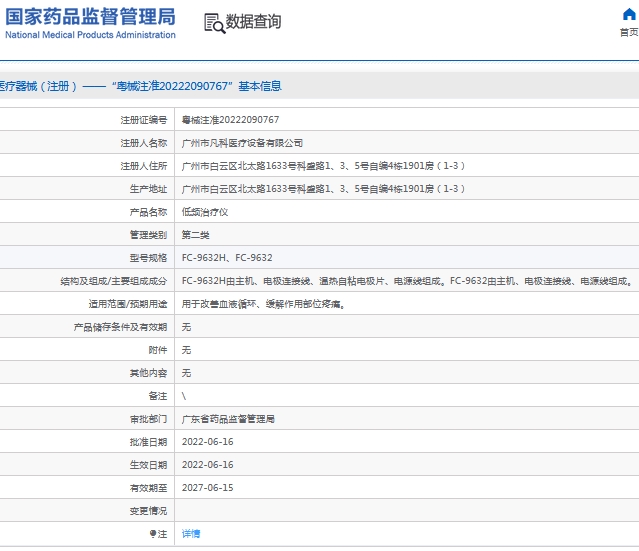Open the 数据查询 search icon

[x=214, y=23]
